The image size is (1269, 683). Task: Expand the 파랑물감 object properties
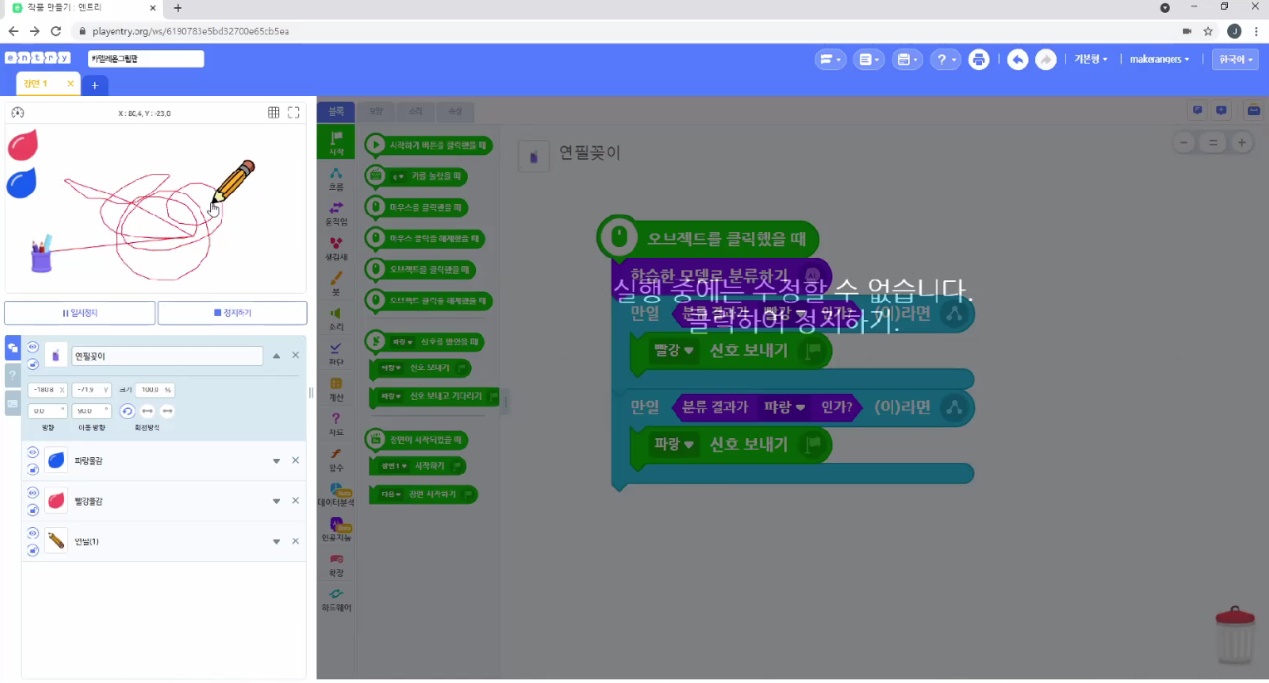pyautogui.click(x=277, y=461)
